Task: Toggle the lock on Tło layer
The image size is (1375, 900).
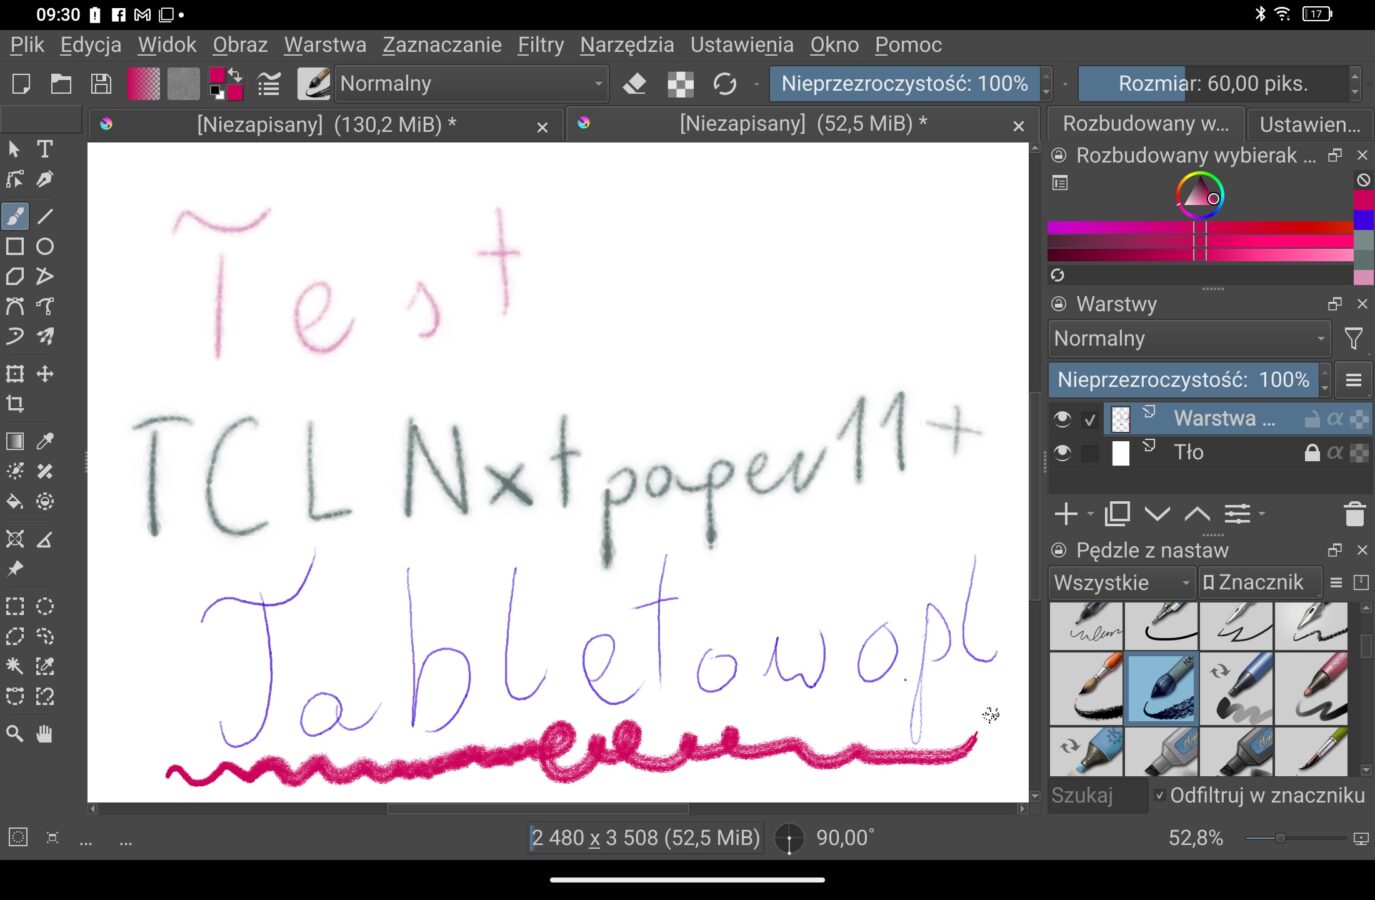Action: pos(1312,453)
